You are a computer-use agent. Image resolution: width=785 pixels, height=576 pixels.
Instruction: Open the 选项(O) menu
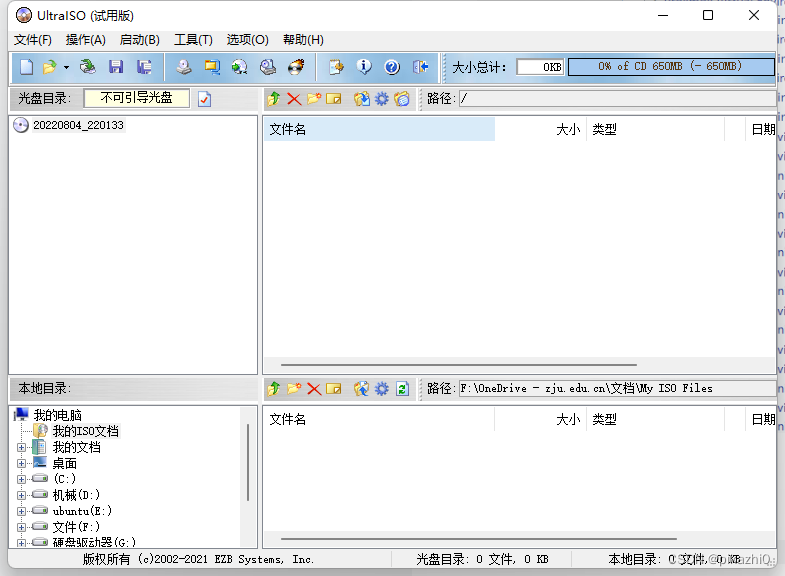[x=247, y=40]
